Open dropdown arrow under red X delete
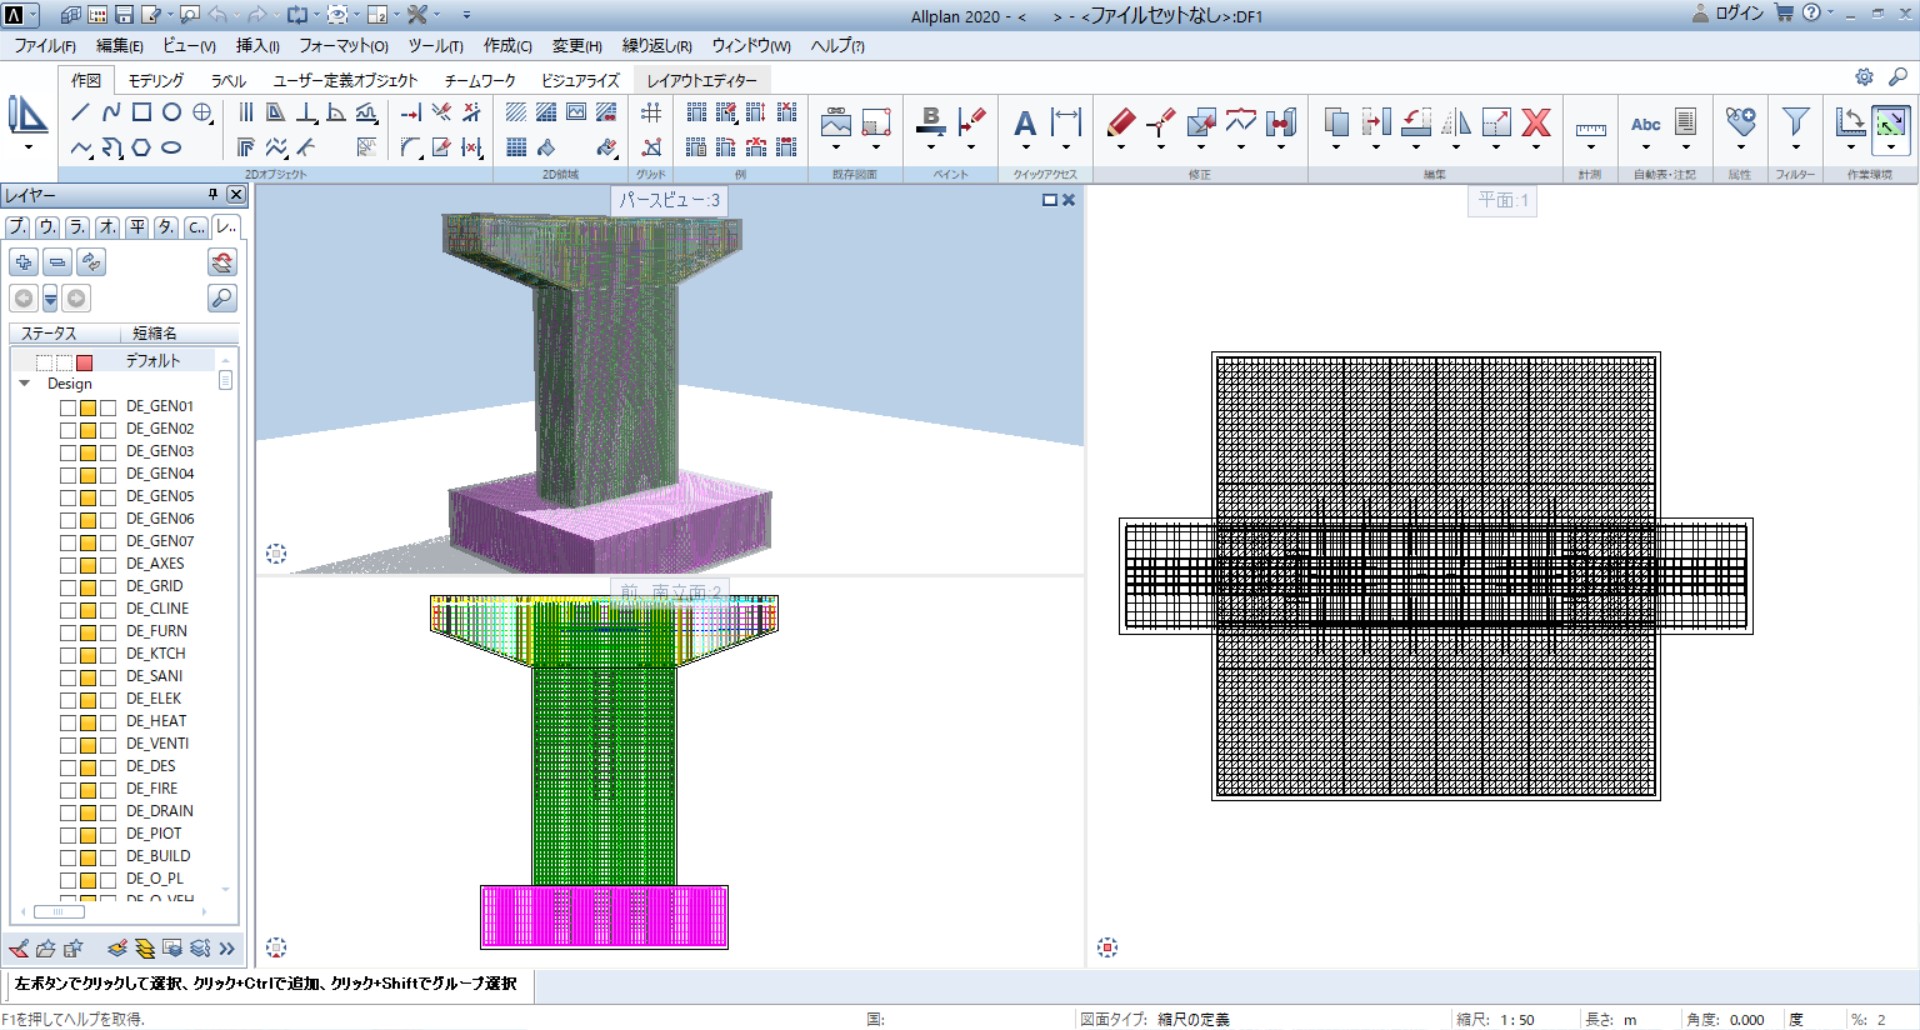 [x=1536, y=148]
